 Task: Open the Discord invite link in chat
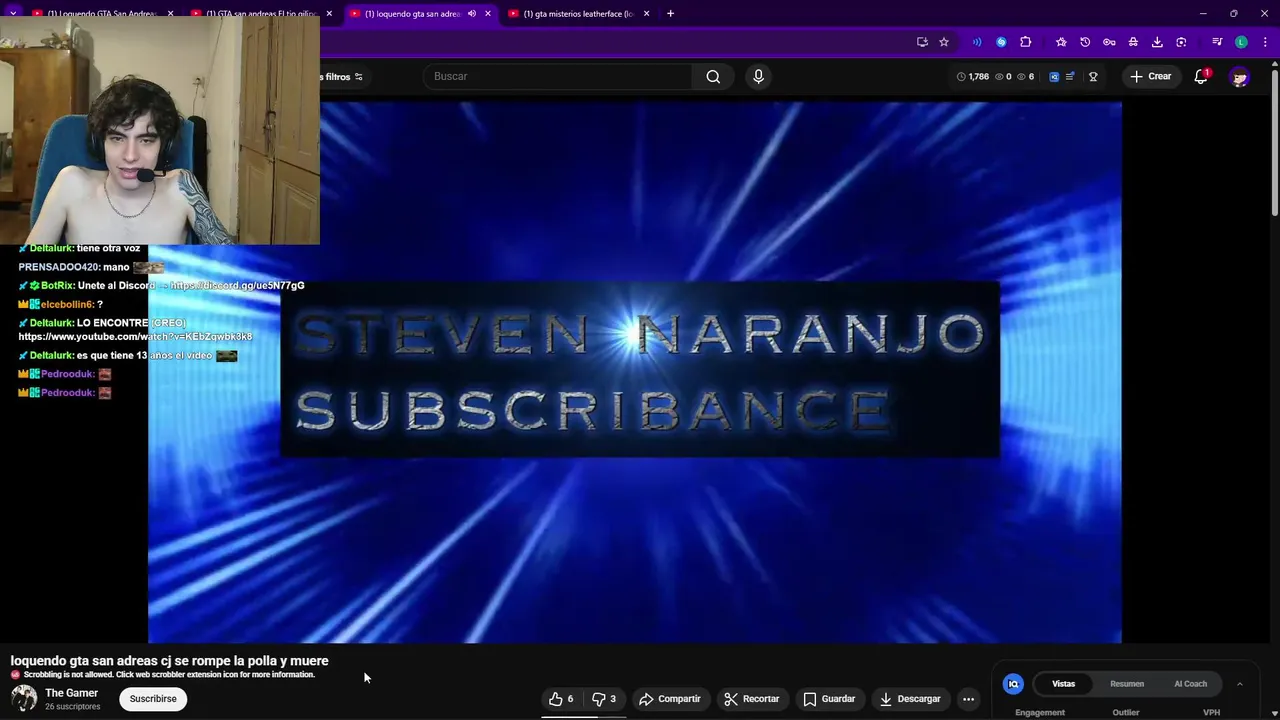237,286
